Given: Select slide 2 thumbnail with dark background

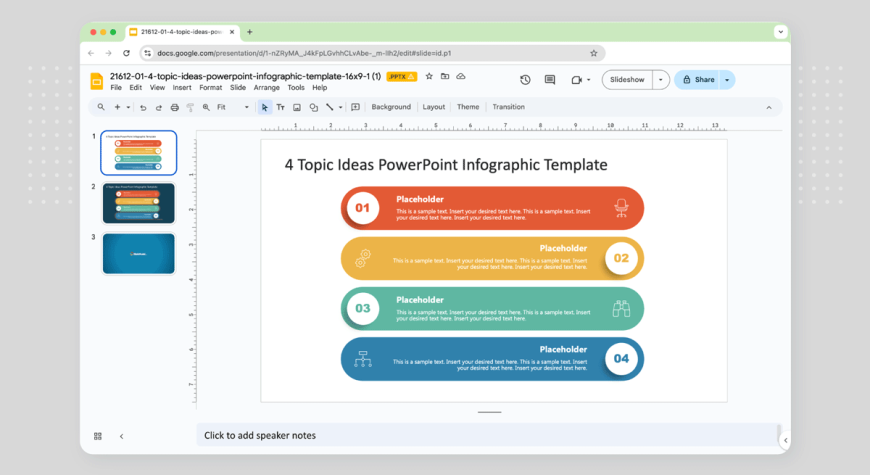Looking at the screenshot, I should pyautogui.click(x=139, y=203).
